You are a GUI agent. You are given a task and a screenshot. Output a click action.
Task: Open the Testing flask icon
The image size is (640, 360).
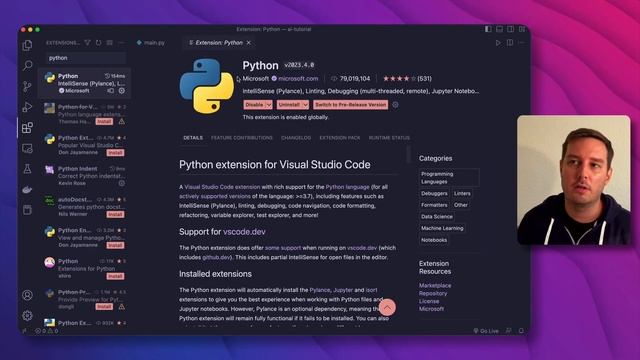pyautogui.click(x=27, y=169)
